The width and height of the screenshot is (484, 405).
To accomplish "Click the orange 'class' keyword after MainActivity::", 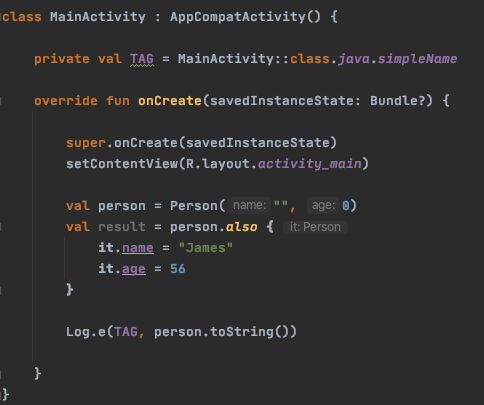I will click(310, 59).
